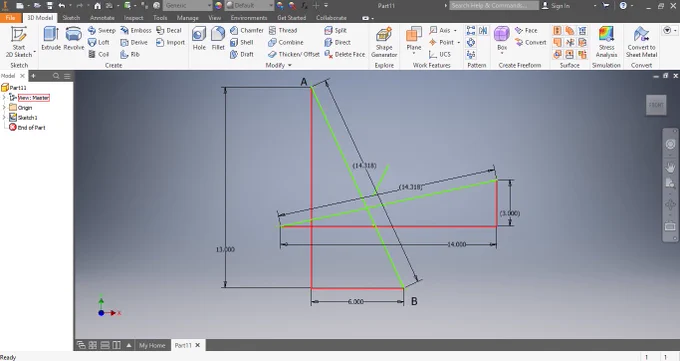Switch to the Tools ribbon tab

(160, 18)
